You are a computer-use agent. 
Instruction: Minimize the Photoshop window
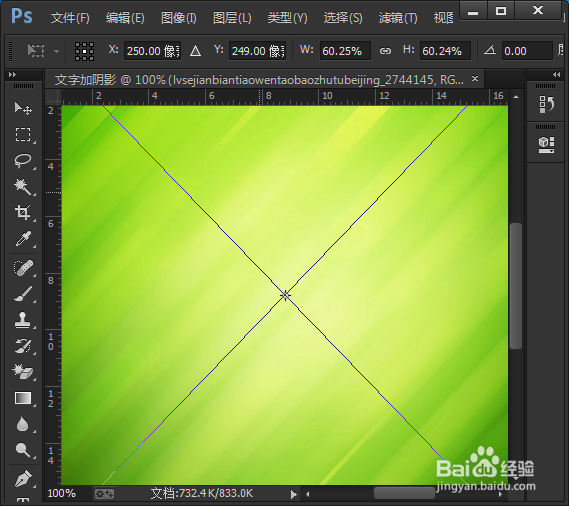(473, 11)
